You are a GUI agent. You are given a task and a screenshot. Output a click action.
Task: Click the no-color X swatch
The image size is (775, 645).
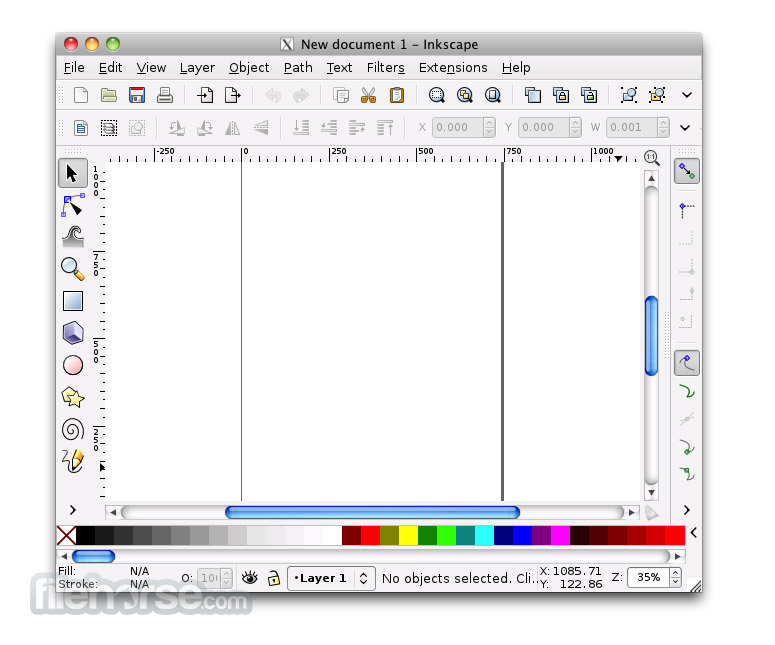(x=66, y=536)
